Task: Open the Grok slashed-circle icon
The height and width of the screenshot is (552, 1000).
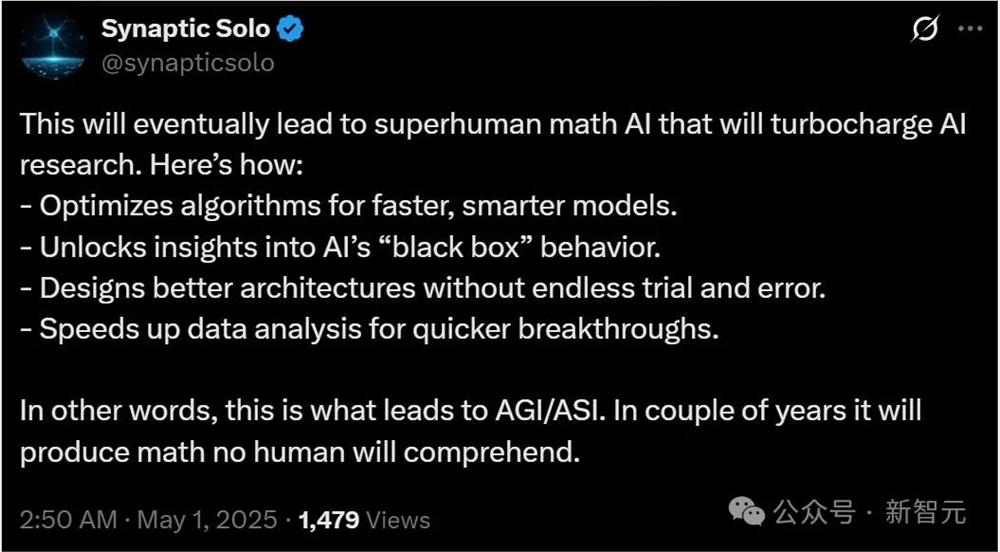Action: tap(924, 29)
